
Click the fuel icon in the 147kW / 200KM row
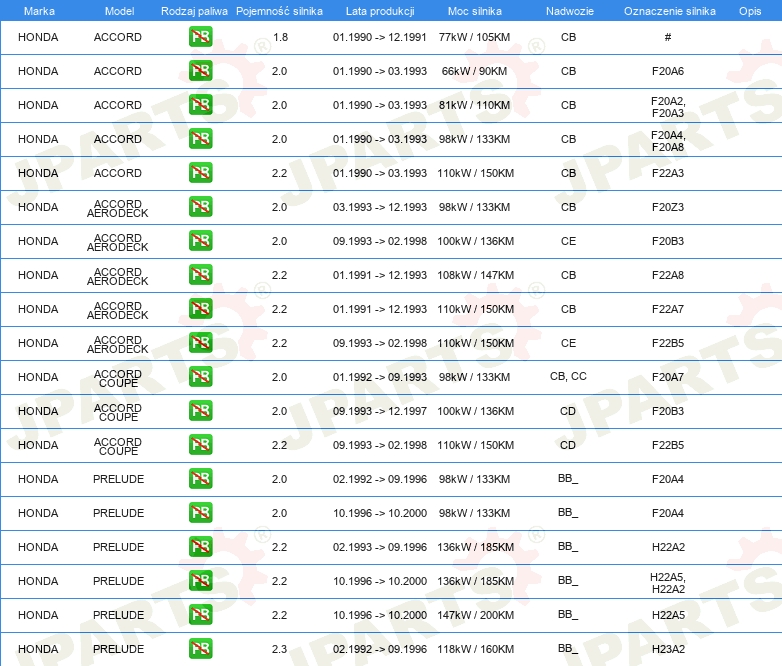click(200, 614)
